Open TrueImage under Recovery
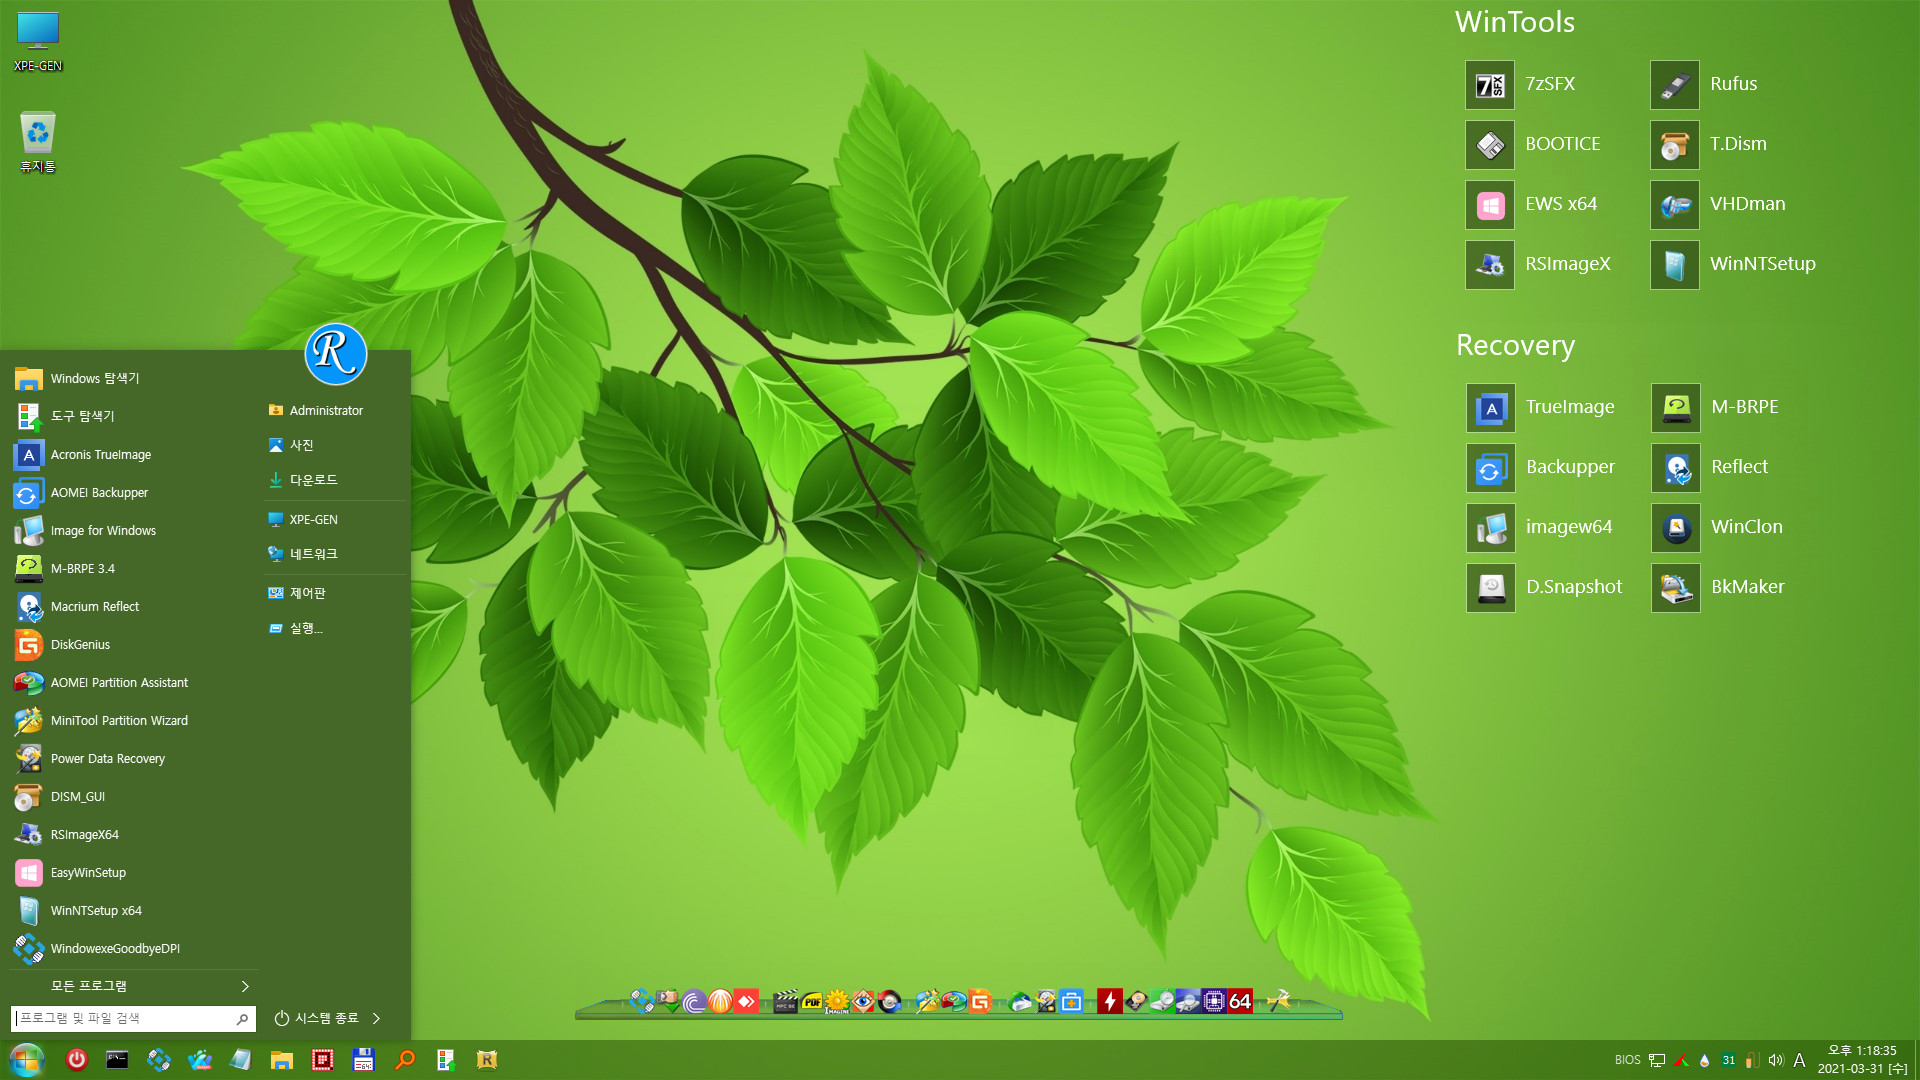This screenshot has height=1080, width=1920. [1491, 408]
